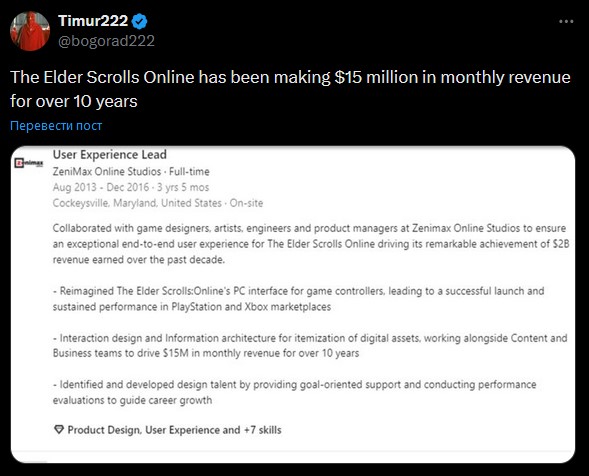The height and width of the screenshot is (476, 589).
Task: Click the blue verified checkmark badge
Action: coord(140,21)
